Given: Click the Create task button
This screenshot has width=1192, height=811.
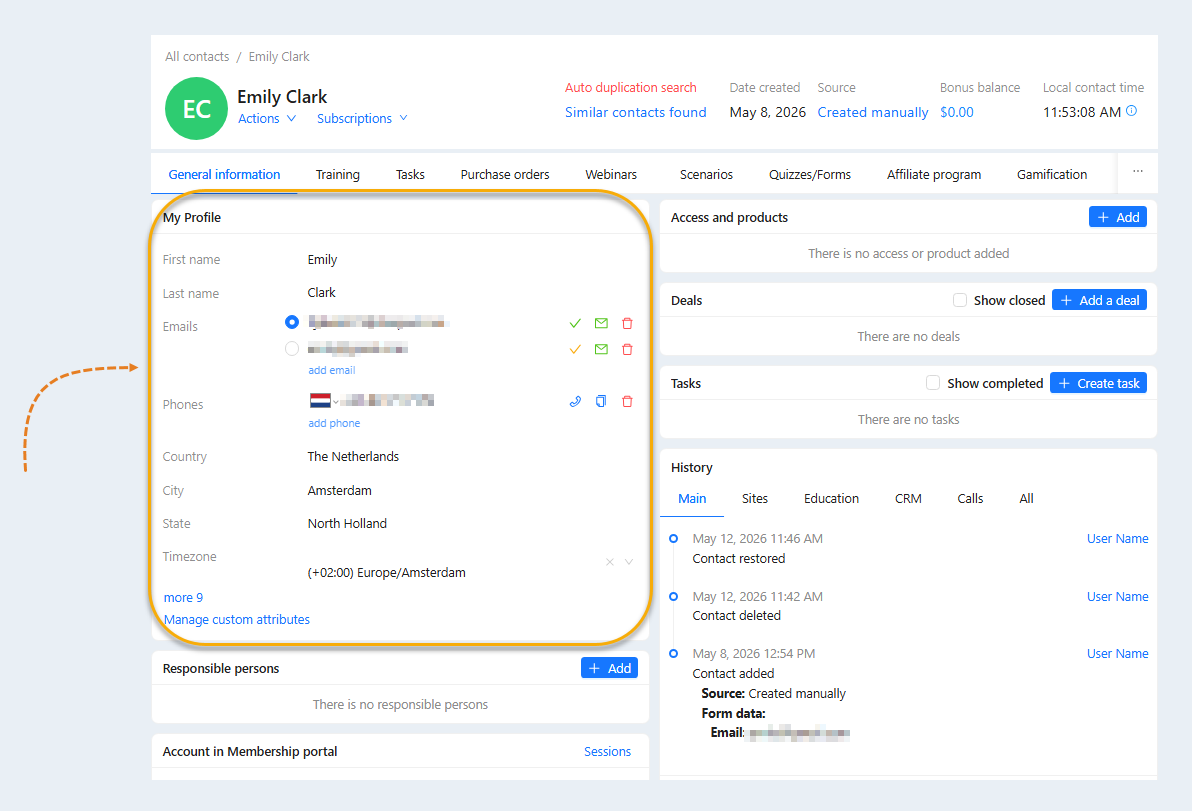Looking at the screenshot, I should pyautogui.click(x=1098, y=383).
